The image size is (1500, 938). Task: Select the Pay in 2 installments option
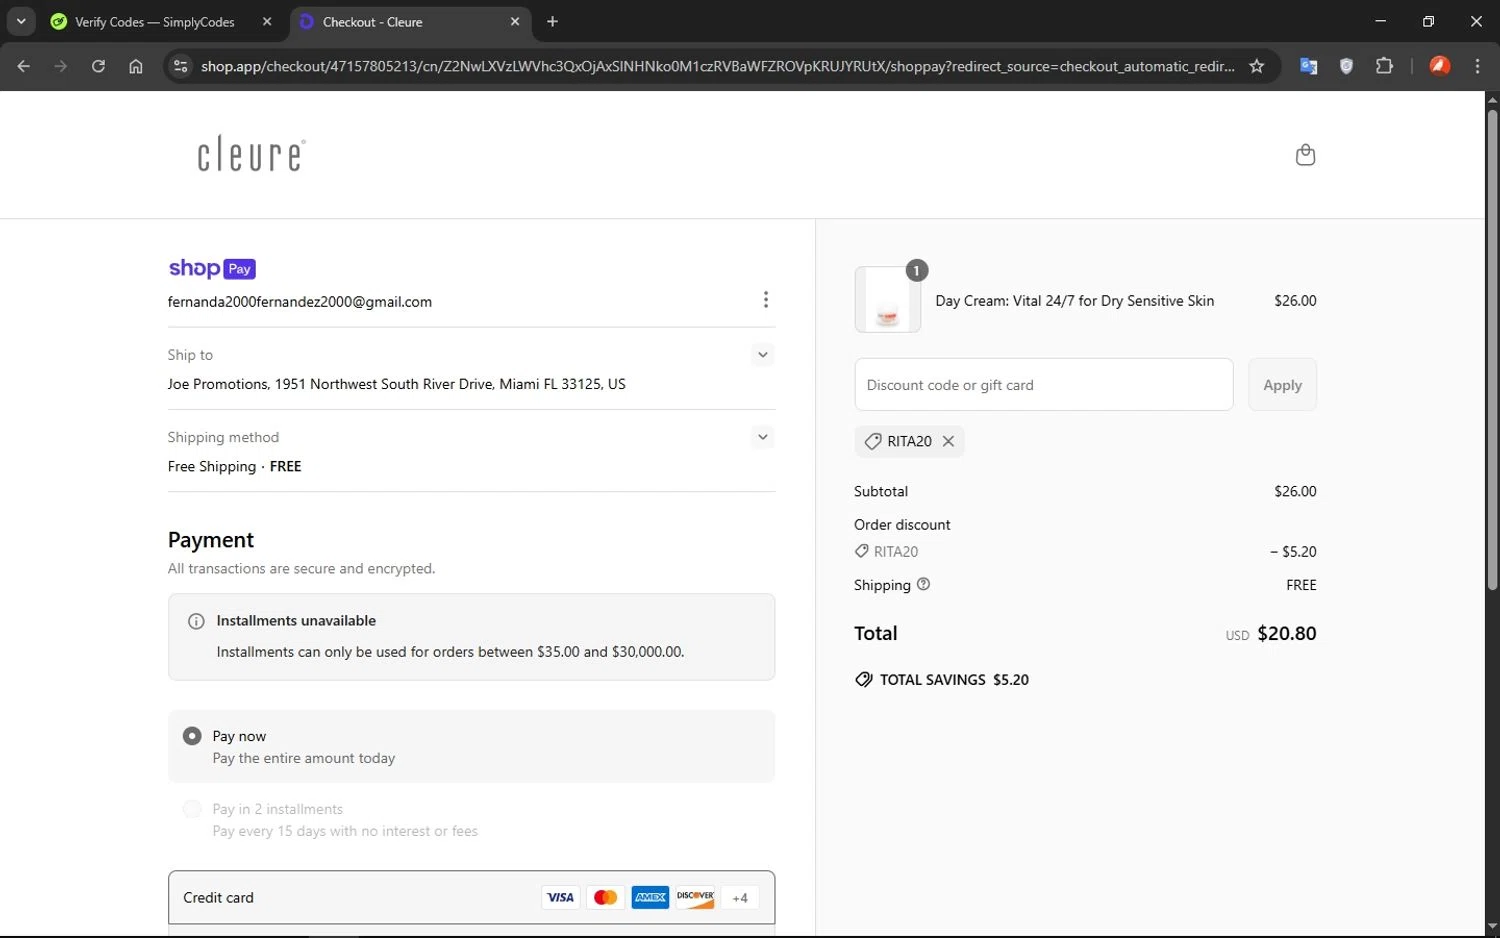[x=192, y=809]
